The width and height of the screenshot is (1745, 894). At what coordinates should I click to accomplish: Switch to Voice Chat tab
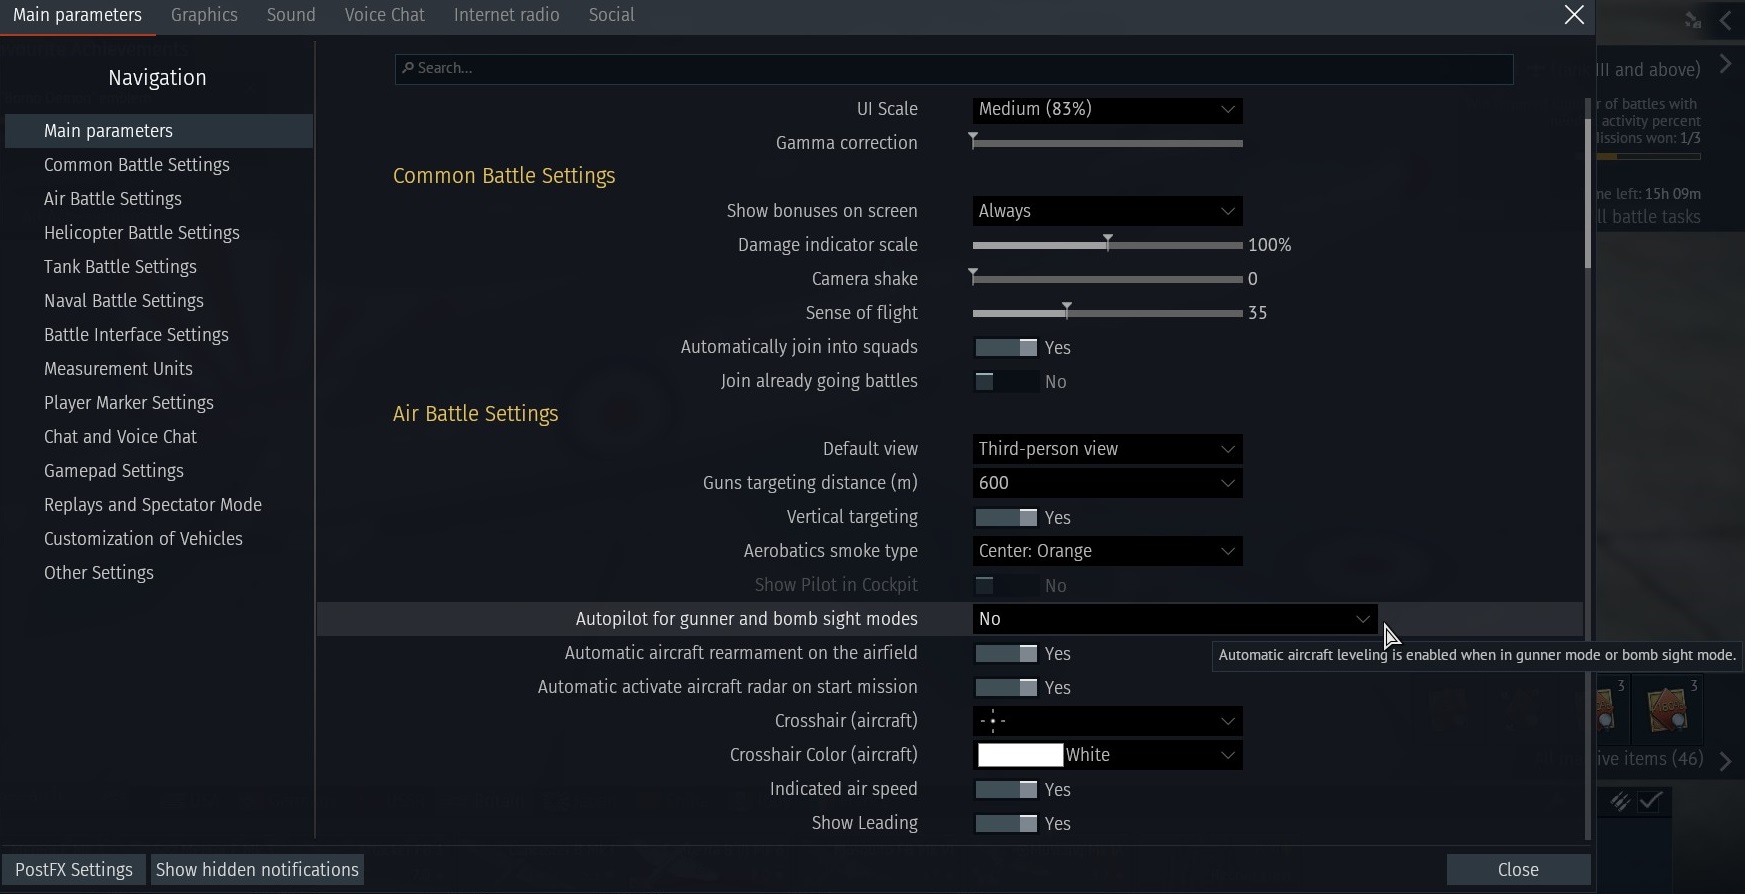(385, 15)
